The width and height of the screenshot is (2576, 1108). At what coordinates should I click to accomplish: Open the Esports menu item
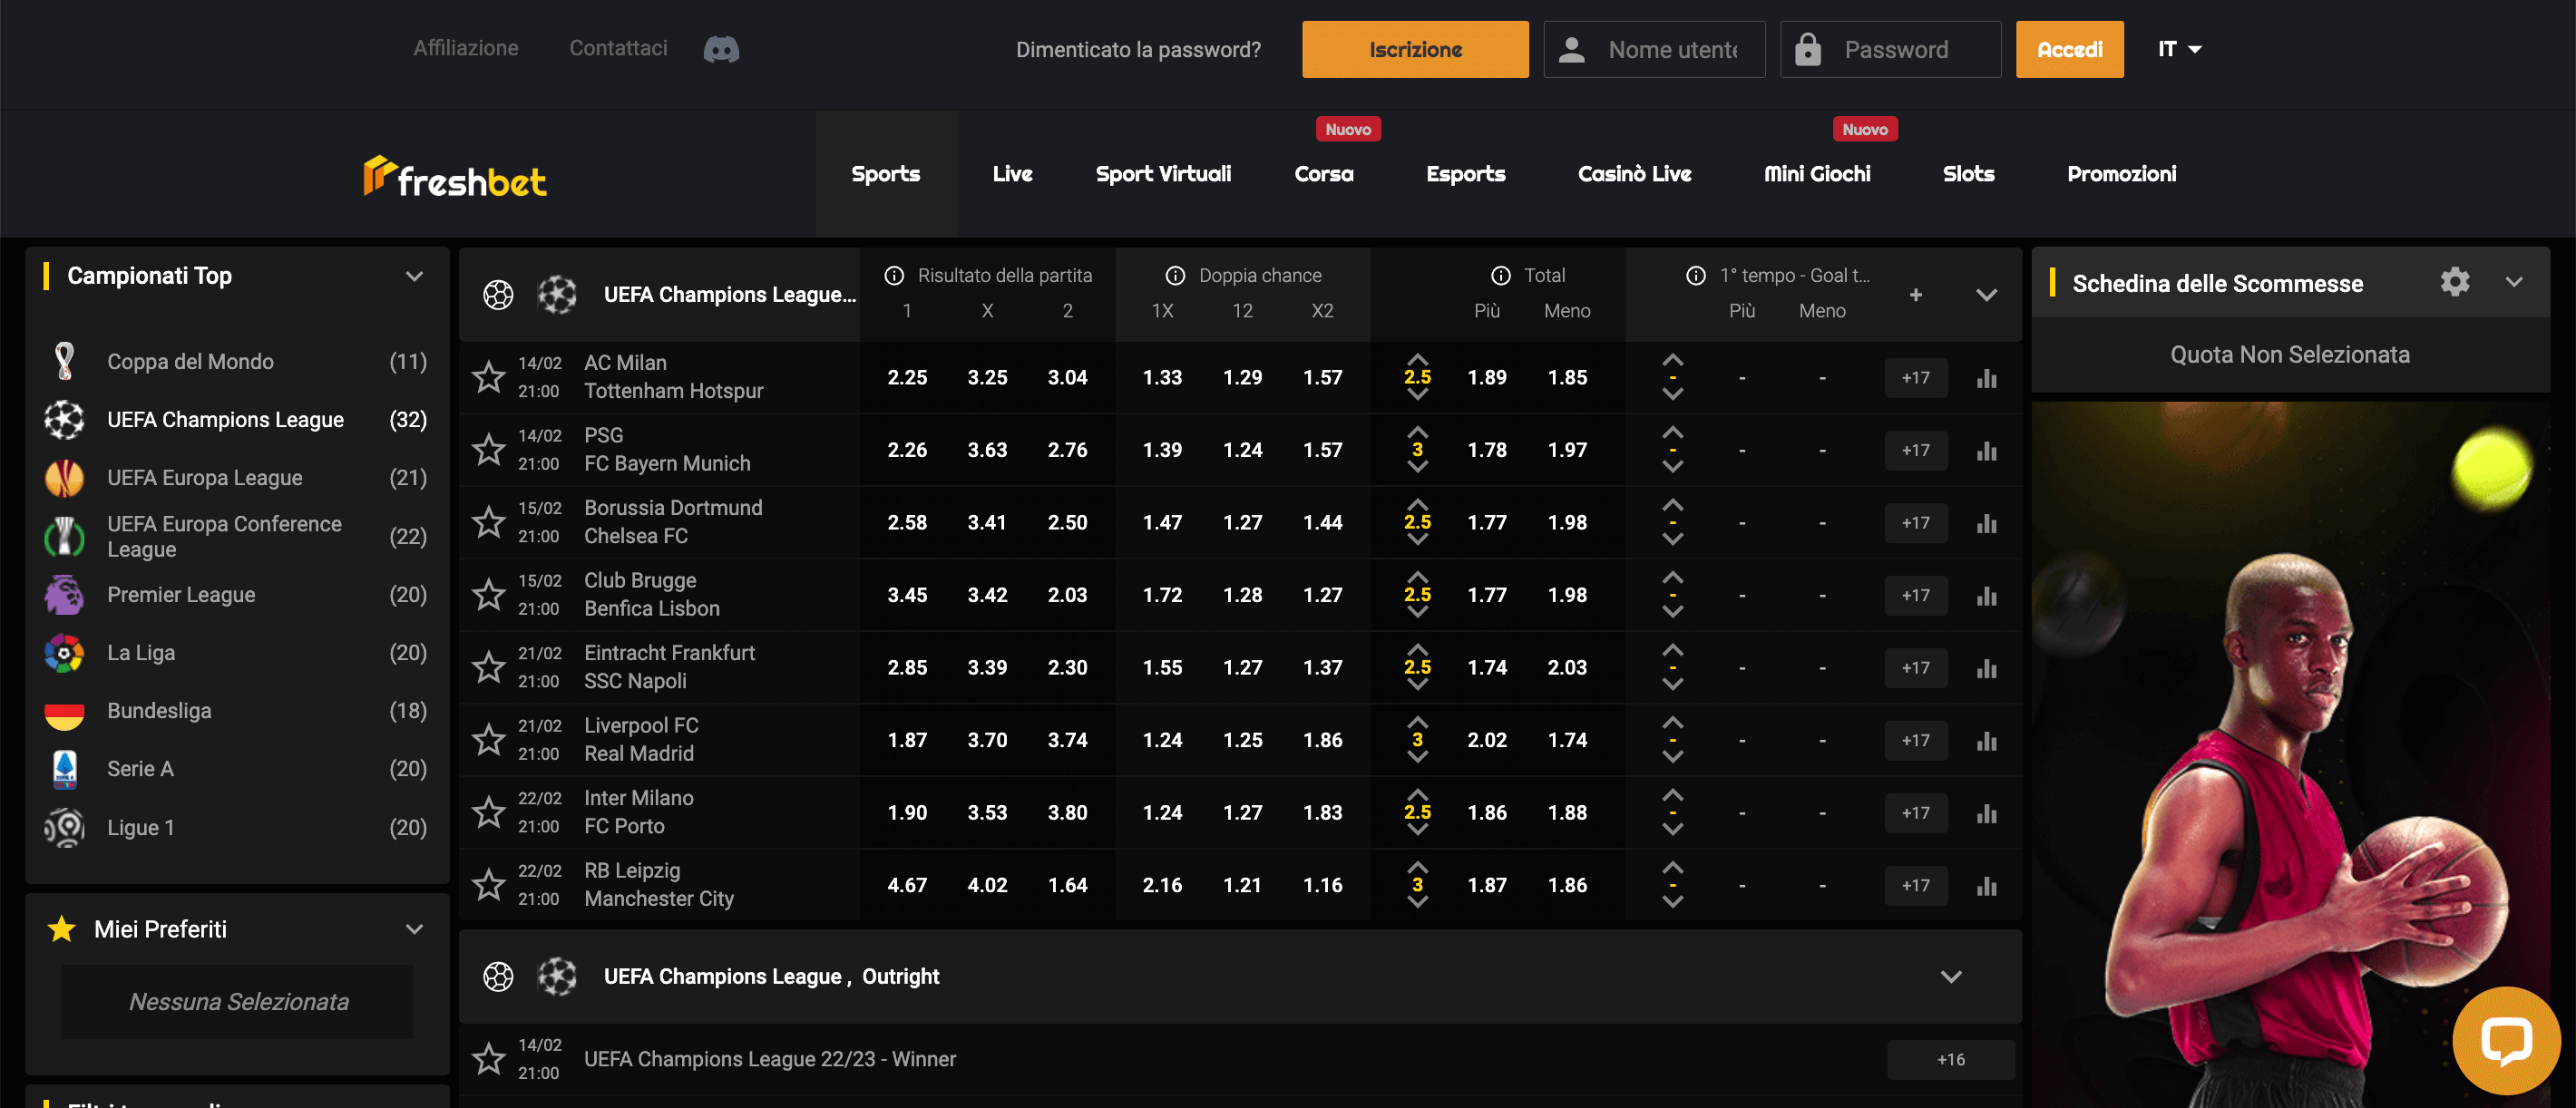point(1465,174)
